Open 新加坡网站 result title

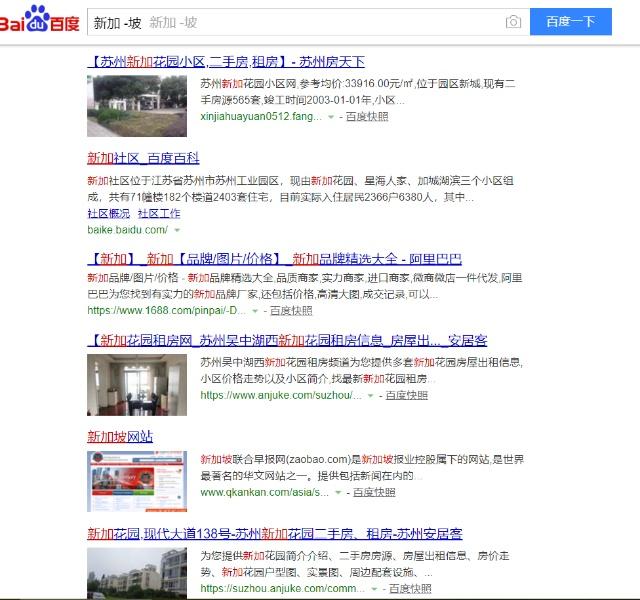[x=120, y=437]
